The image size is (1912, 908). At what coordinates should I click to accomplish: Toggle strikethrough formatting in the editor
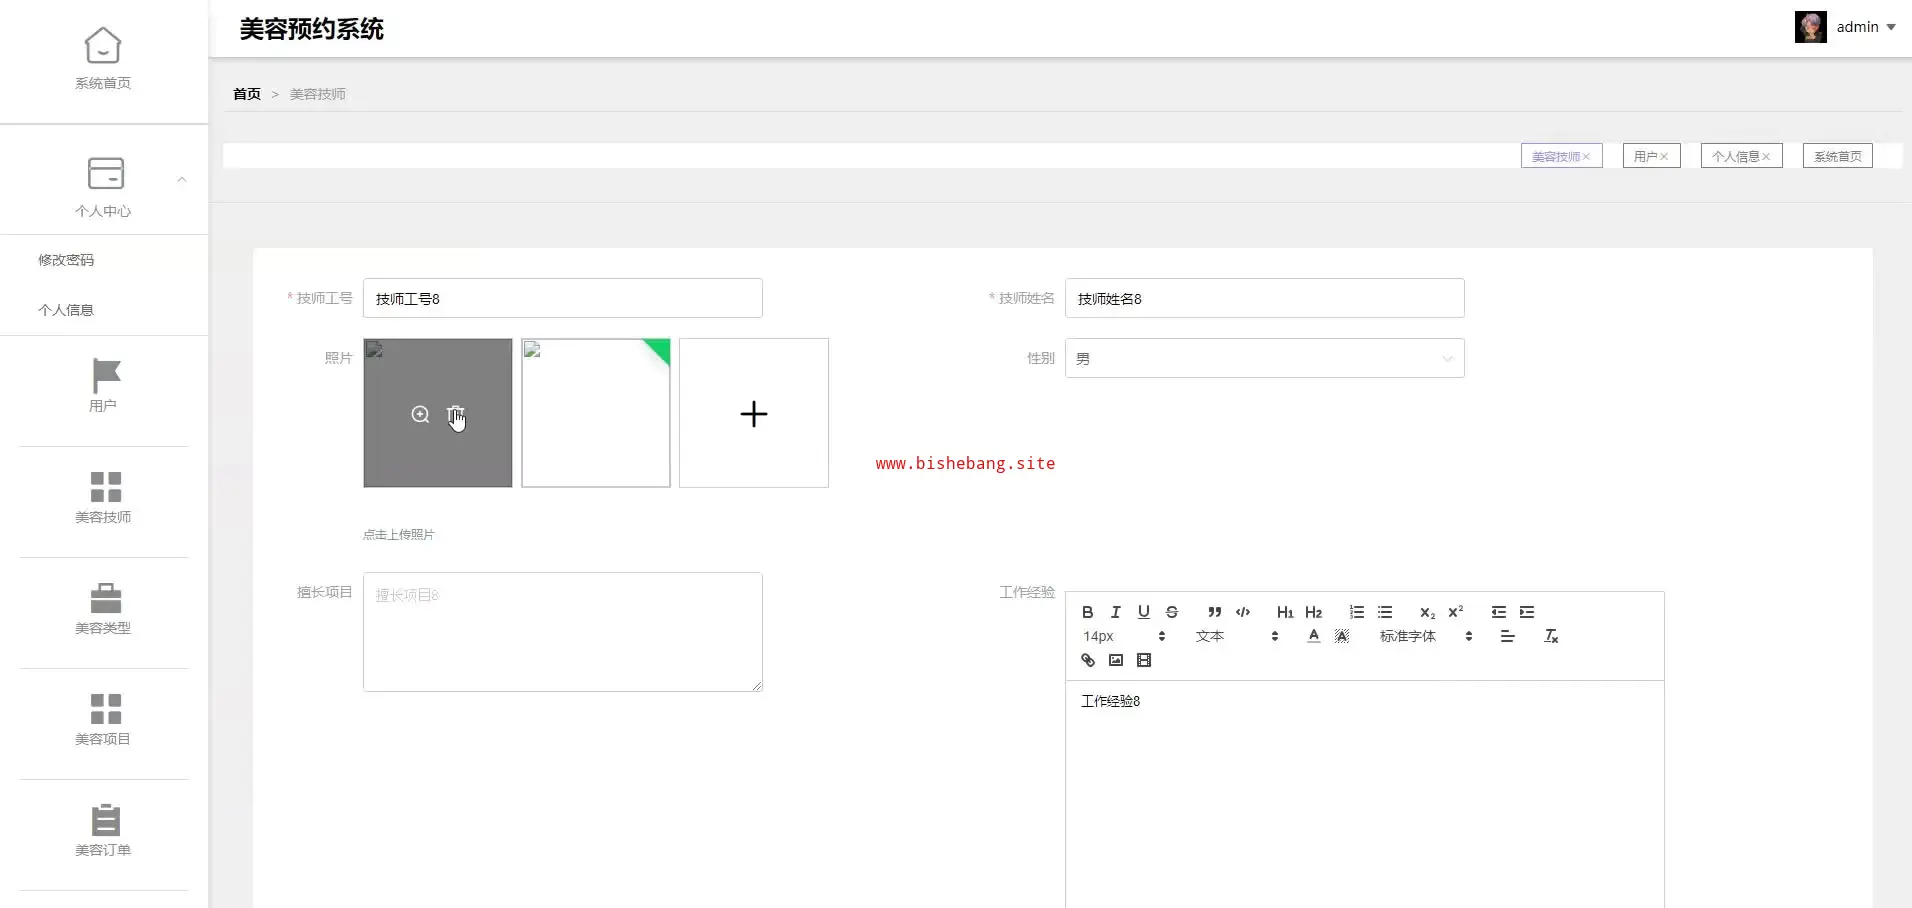1172,612
